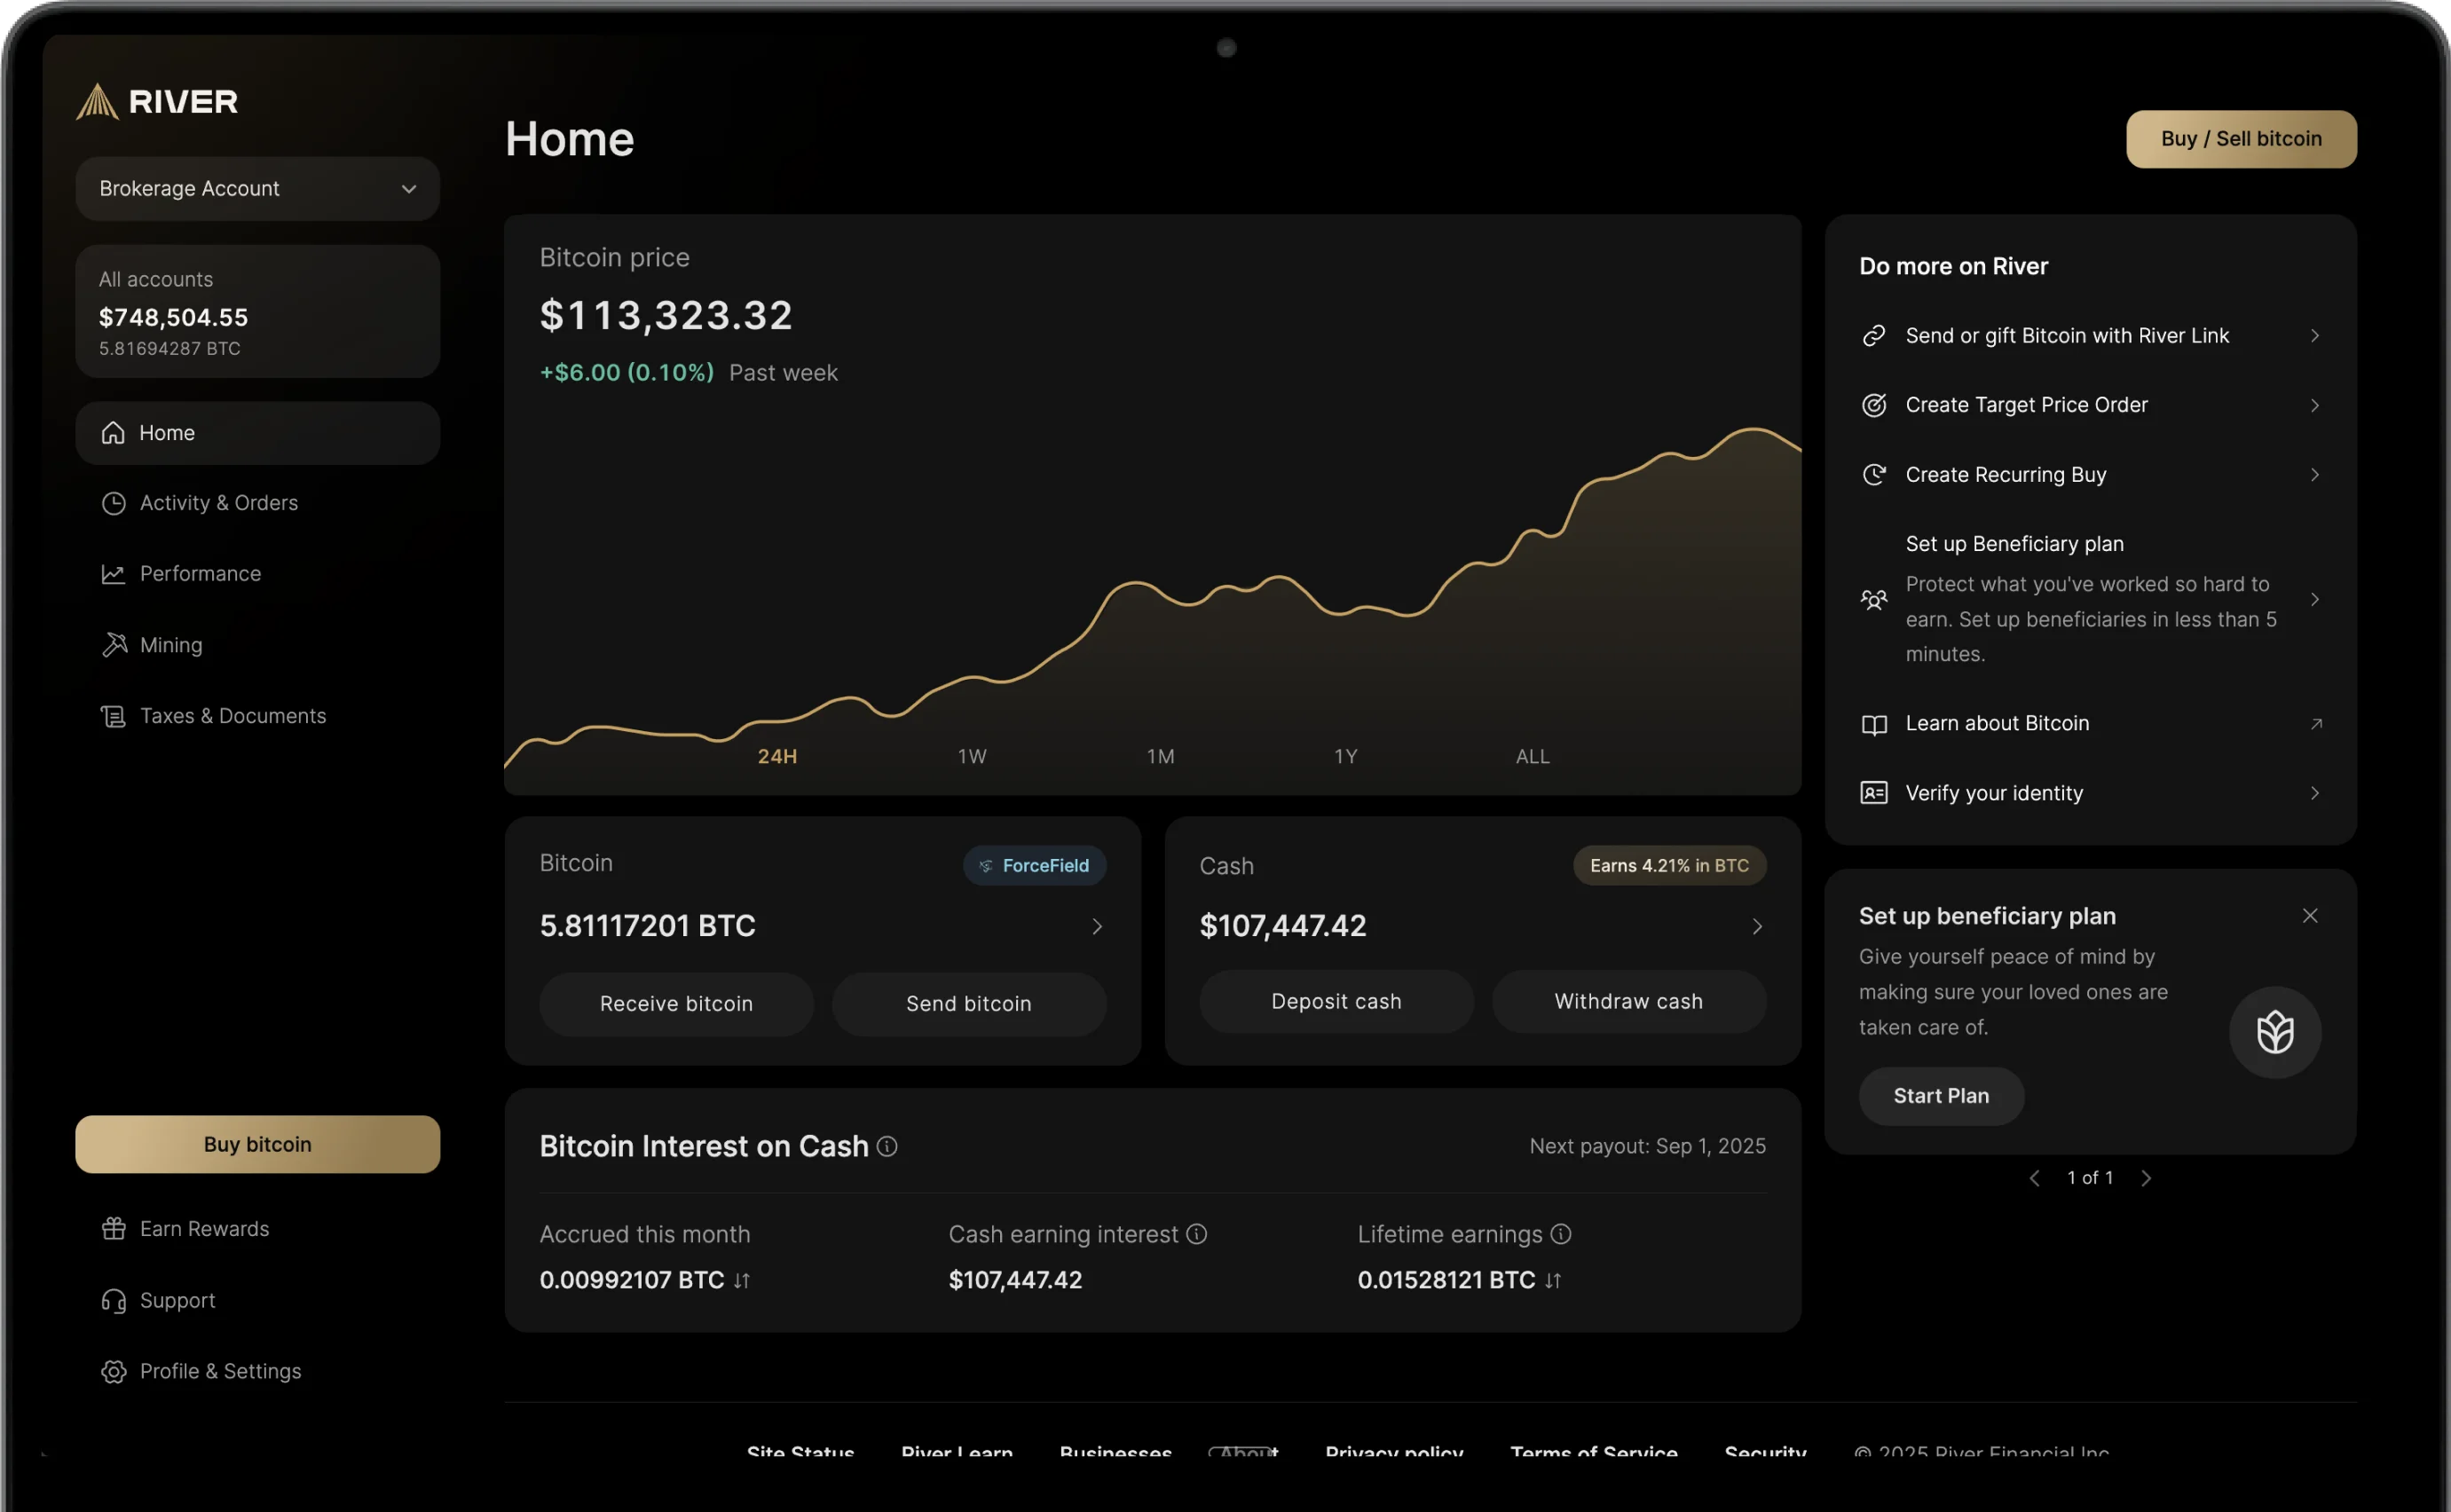2451x1512 pixels.
Task: Expand Bitcoin balance details chevron
Action: pyautogui.click(x=1097, y=926)
